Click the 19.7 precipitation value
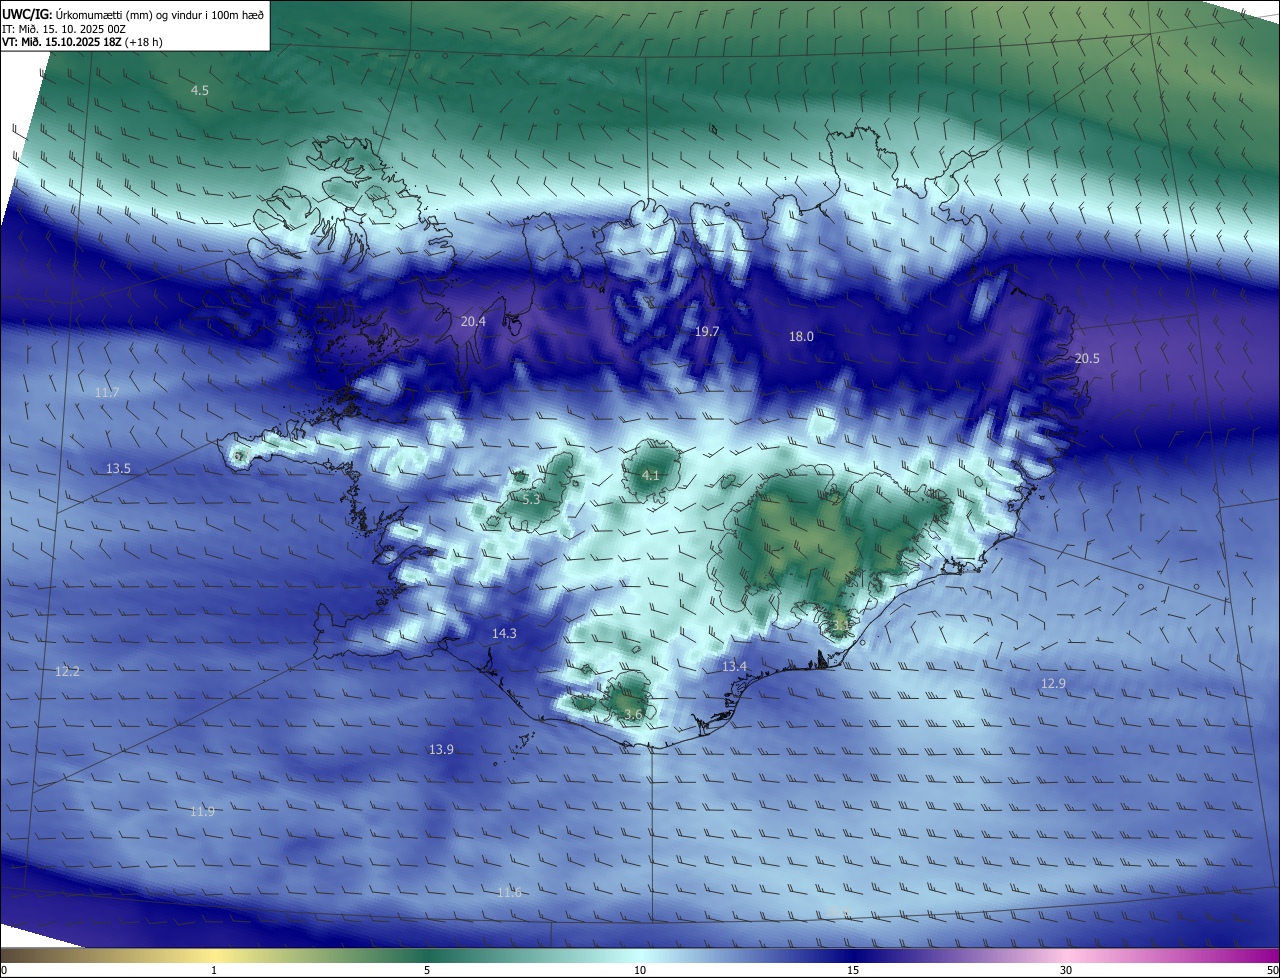The image size is (1280, 978). click(x=707, y=331)
